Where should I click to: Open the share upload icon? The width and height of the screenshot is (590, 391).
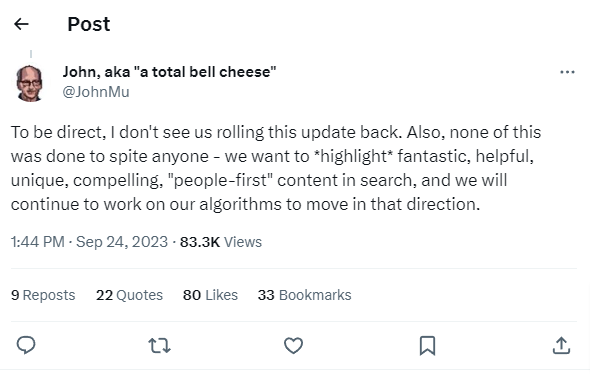(x=561, y=345)
